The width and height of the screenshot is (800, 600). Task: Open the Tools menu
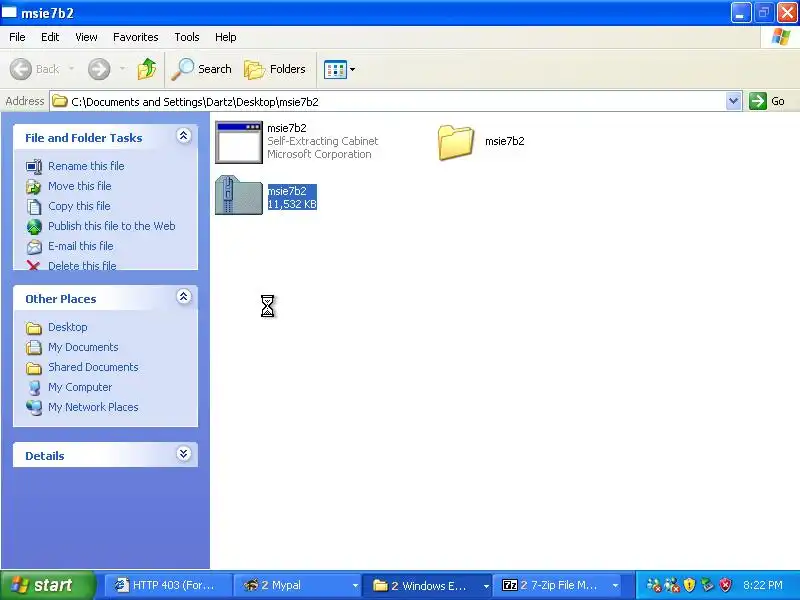(x=187, y=37)
